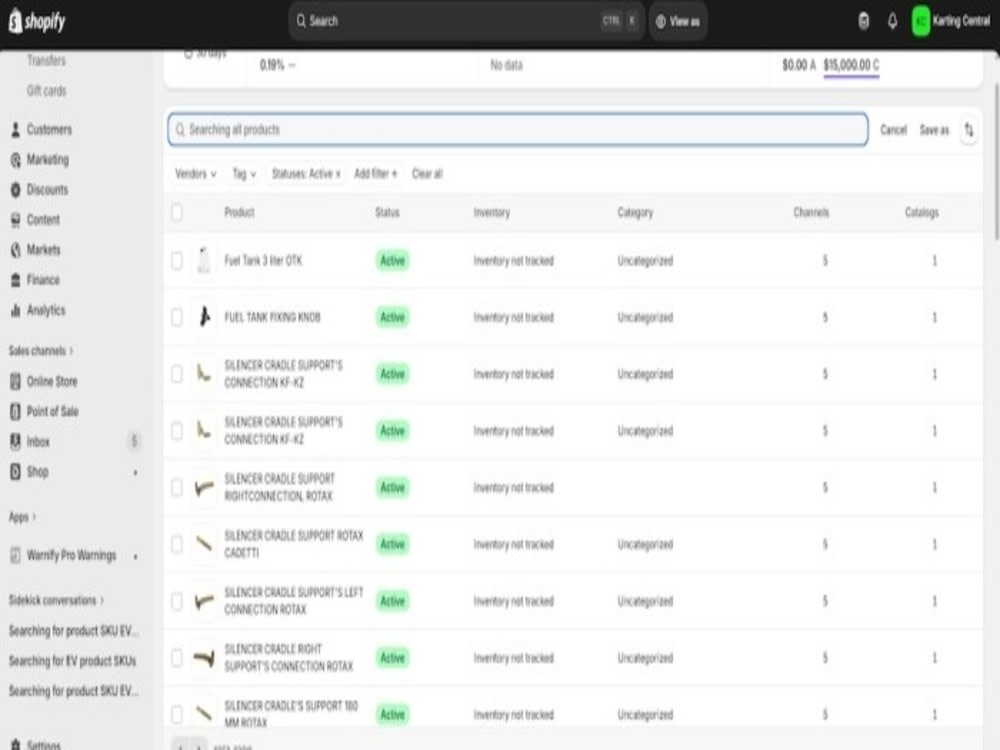
Task: Click the page vertical scrollbar
Action: point(997,161)
